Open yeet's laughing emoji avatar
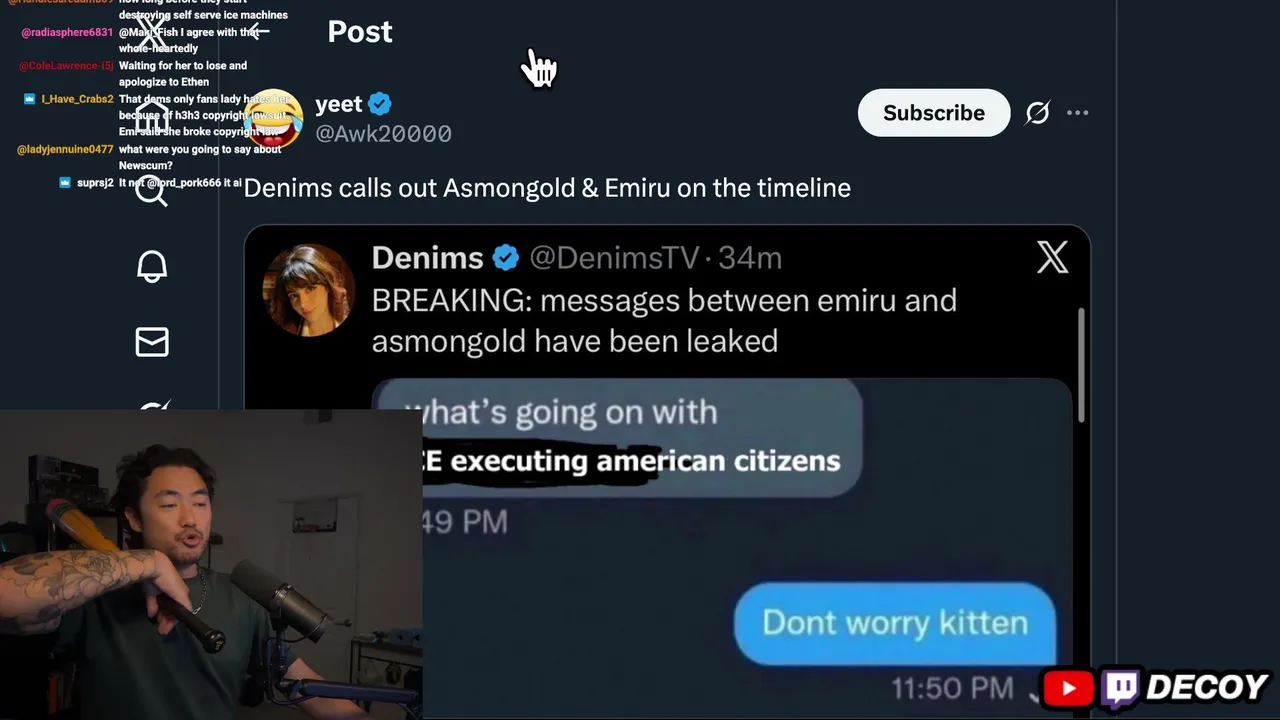Screen dimensions: 1280x720 [x=273, y=118]
